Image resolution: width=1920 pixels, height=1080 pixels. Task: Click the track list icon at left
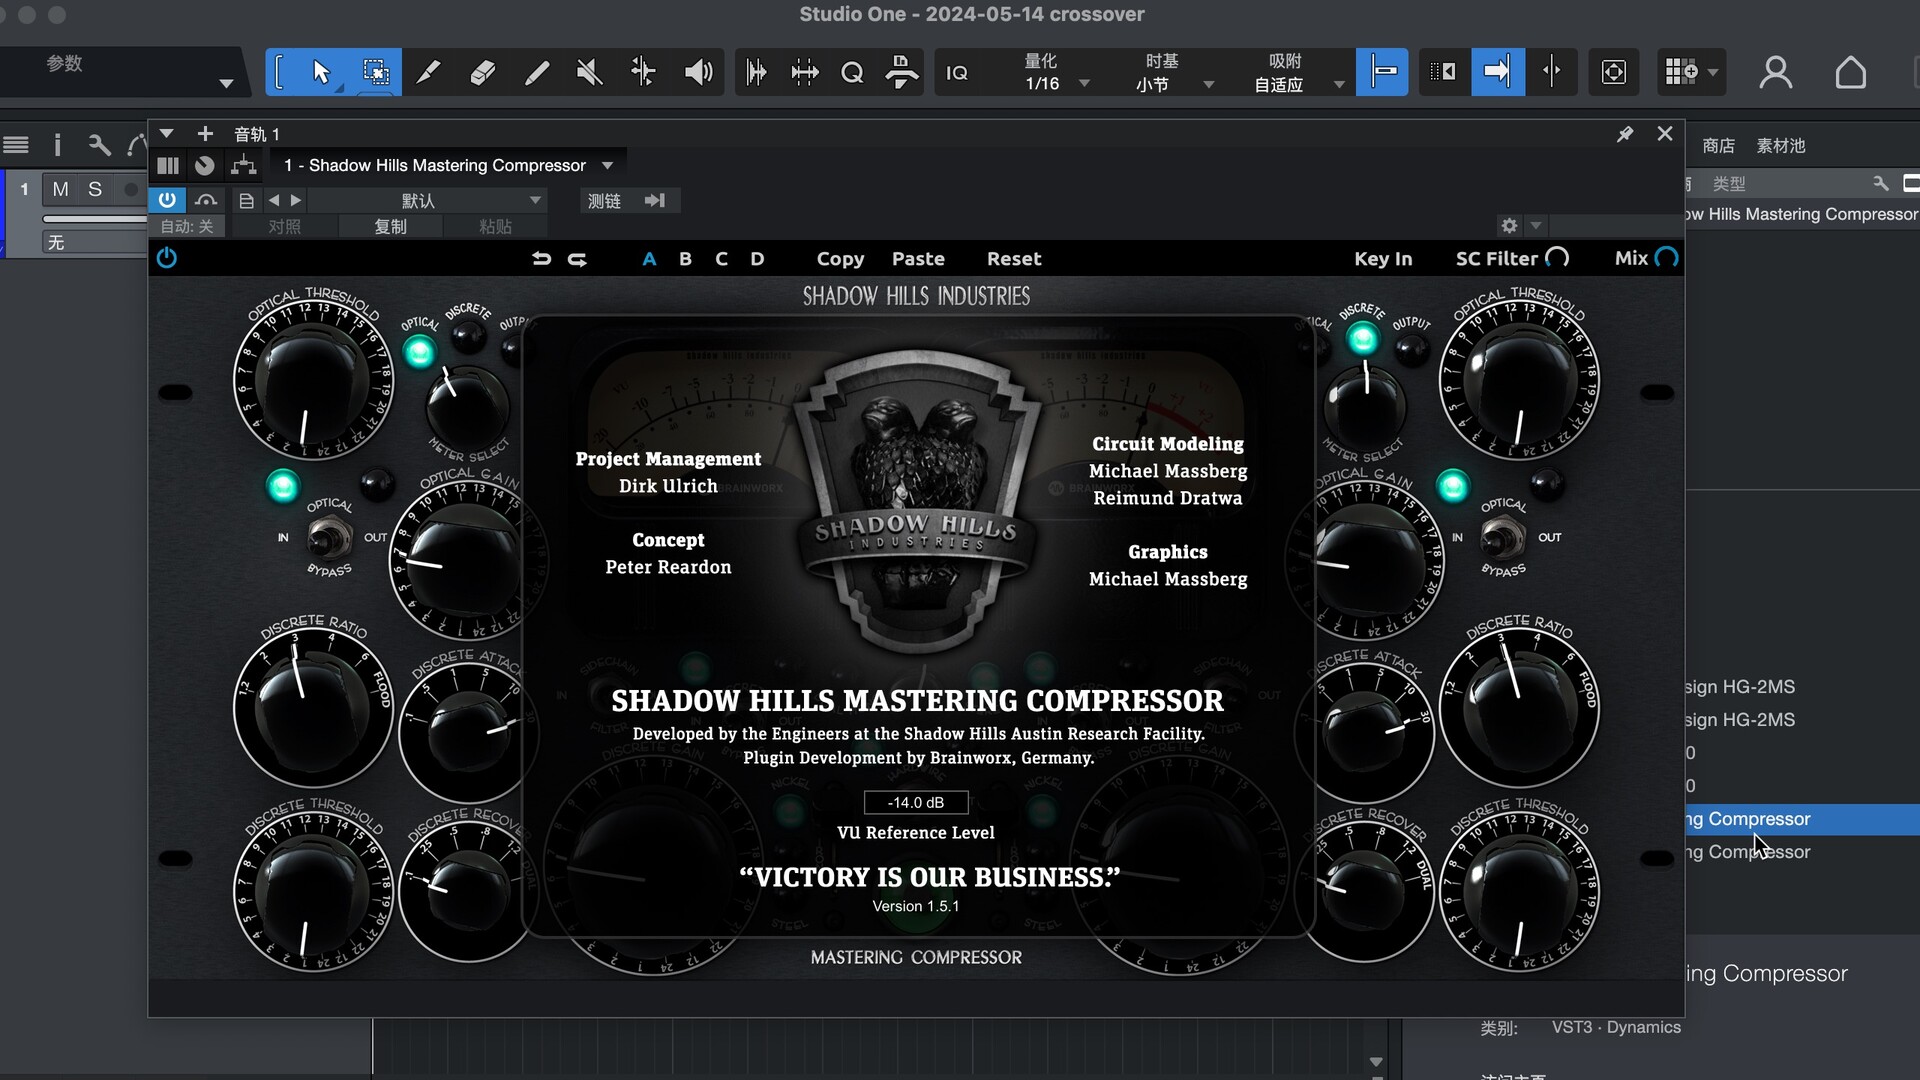16,145
